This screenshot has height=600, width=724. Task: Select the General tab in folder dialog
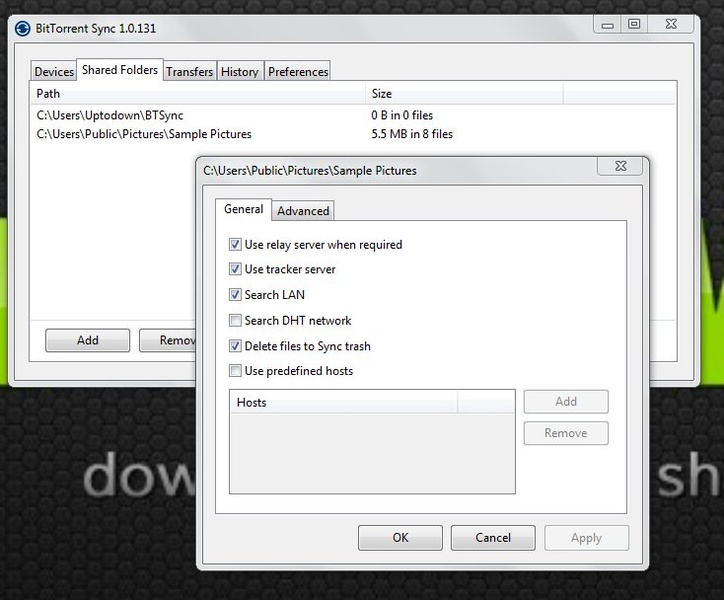243,209
